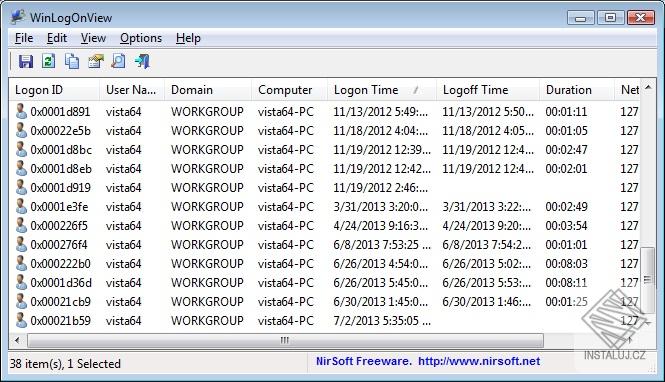Click the Save Selected Items floppy icon
Screen dimensions: 665x382
pyautogui.click(x=26, y=61)
